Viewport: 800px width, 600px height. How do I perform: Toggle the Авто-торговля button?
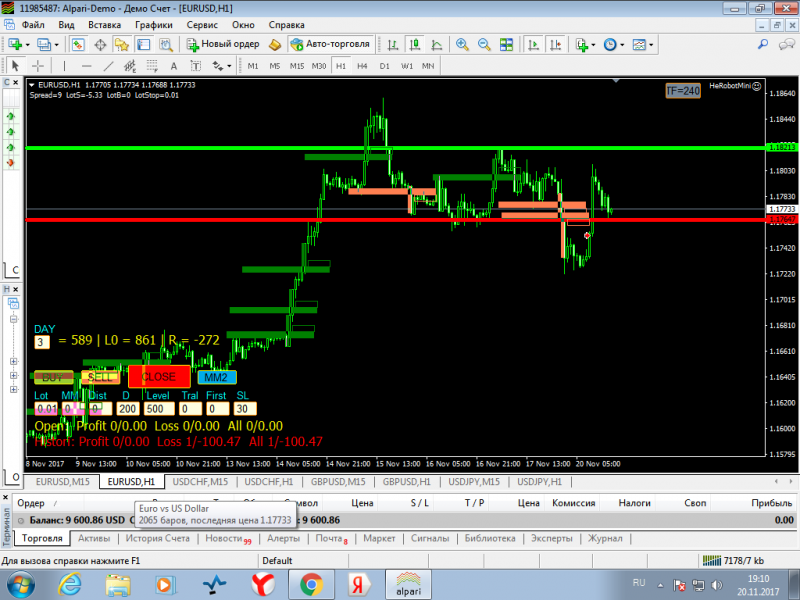[331, 44]
